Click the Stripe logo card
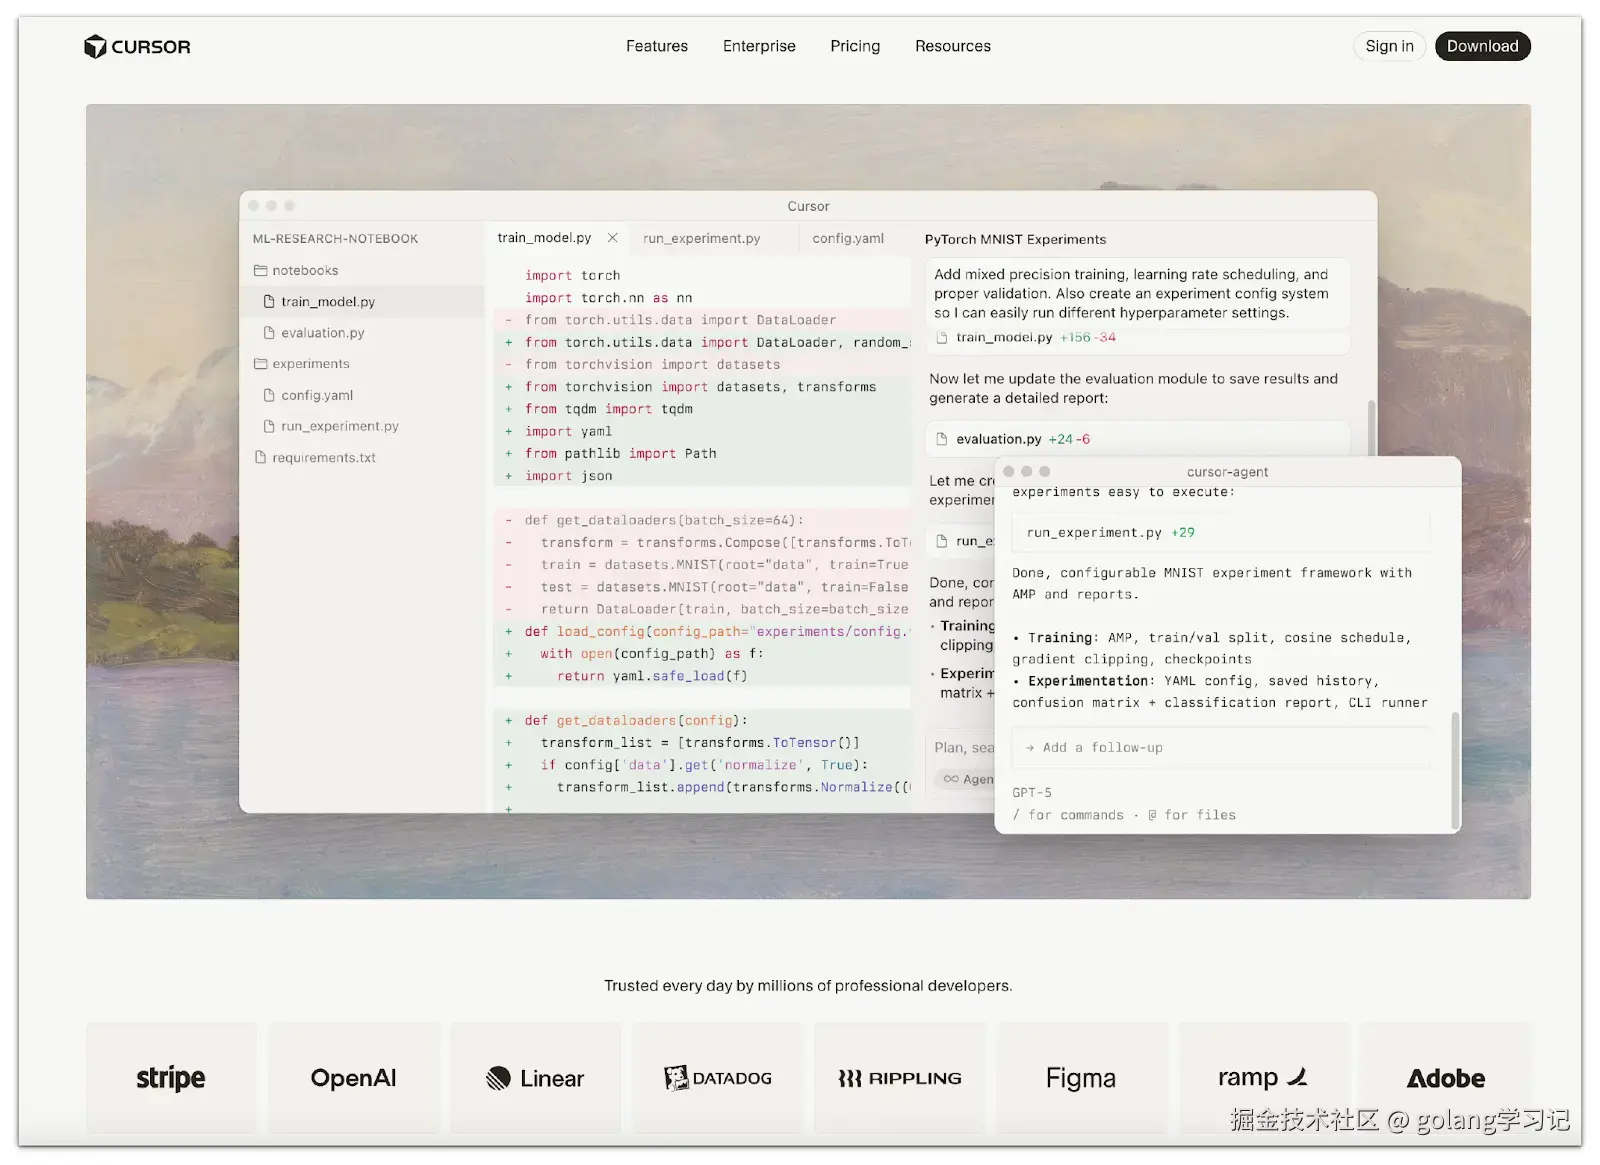The height and width of the screenshot is (1165, 1600). point(171,1078)
